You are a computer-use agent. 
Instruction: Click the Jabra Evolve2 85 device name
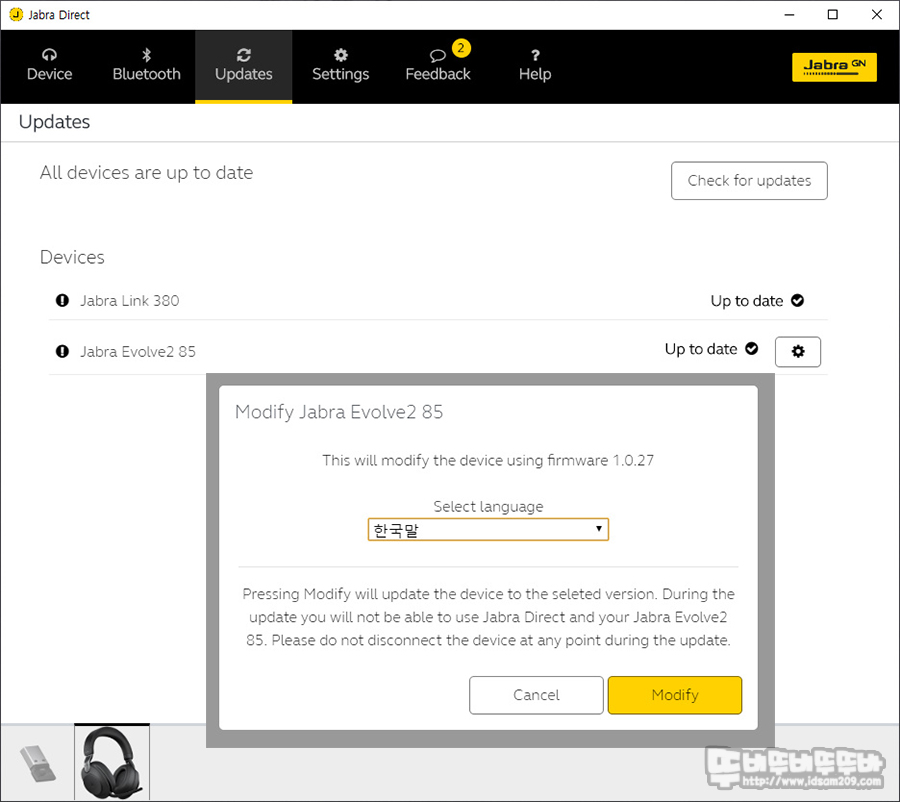tap(138, 351)
